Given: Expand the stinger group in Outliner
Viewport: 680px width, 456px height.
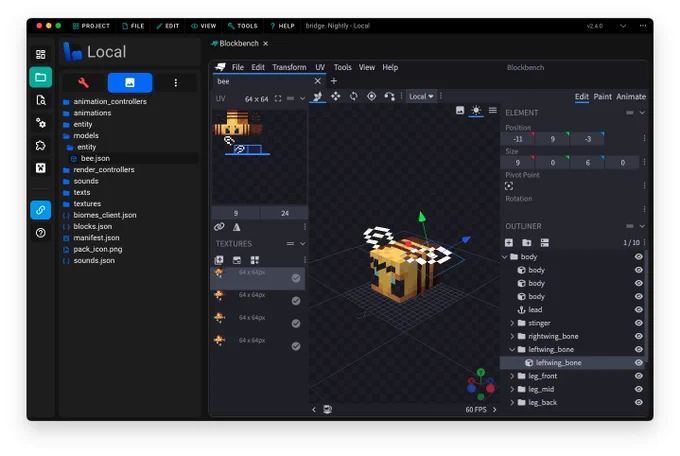Looking at the screenshot, I should (512, 323).
